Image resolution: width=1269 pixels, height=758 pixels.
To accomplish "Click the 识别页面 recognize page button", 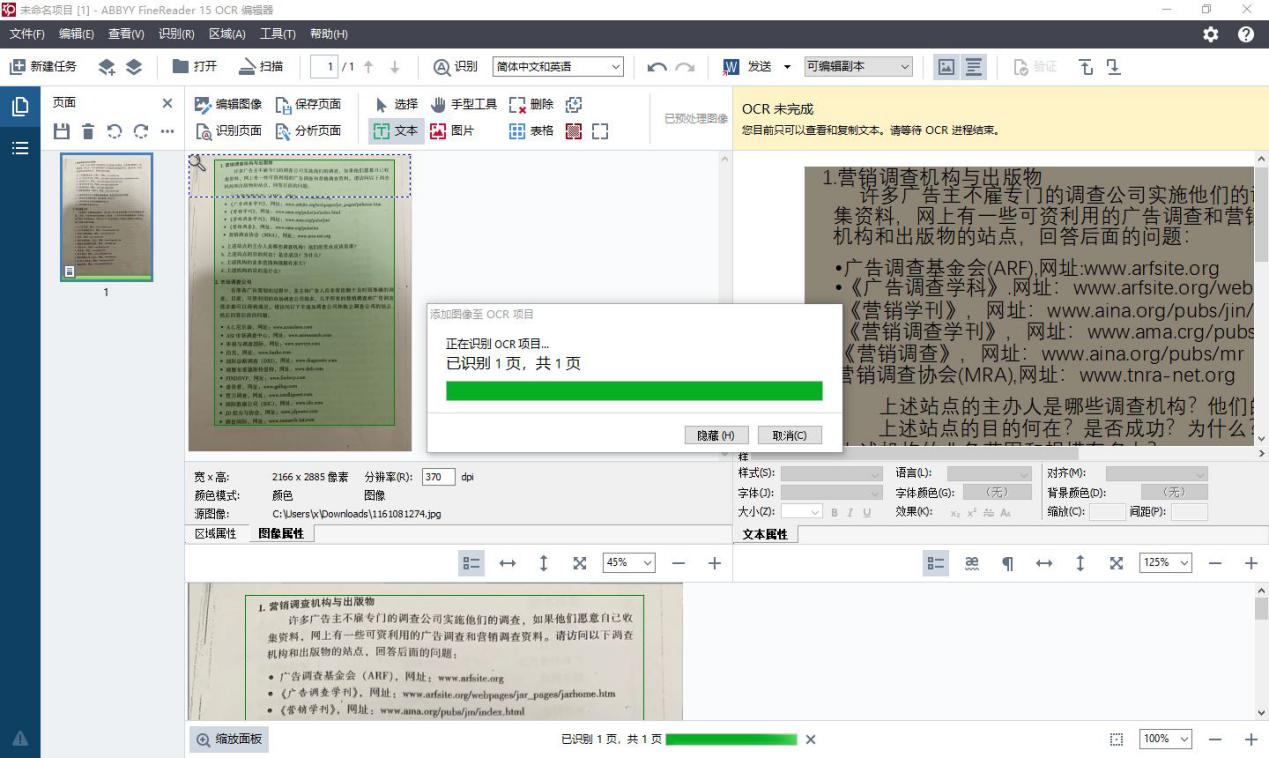I will tap(228, 130).
